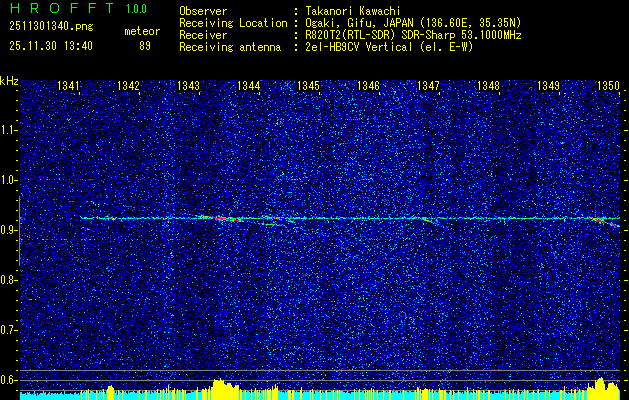This screenshot has width=629, height=400.
Task: Click the date stamp 25.11.30 13:40
Action: pyautogui.click(x=51, y=46)
